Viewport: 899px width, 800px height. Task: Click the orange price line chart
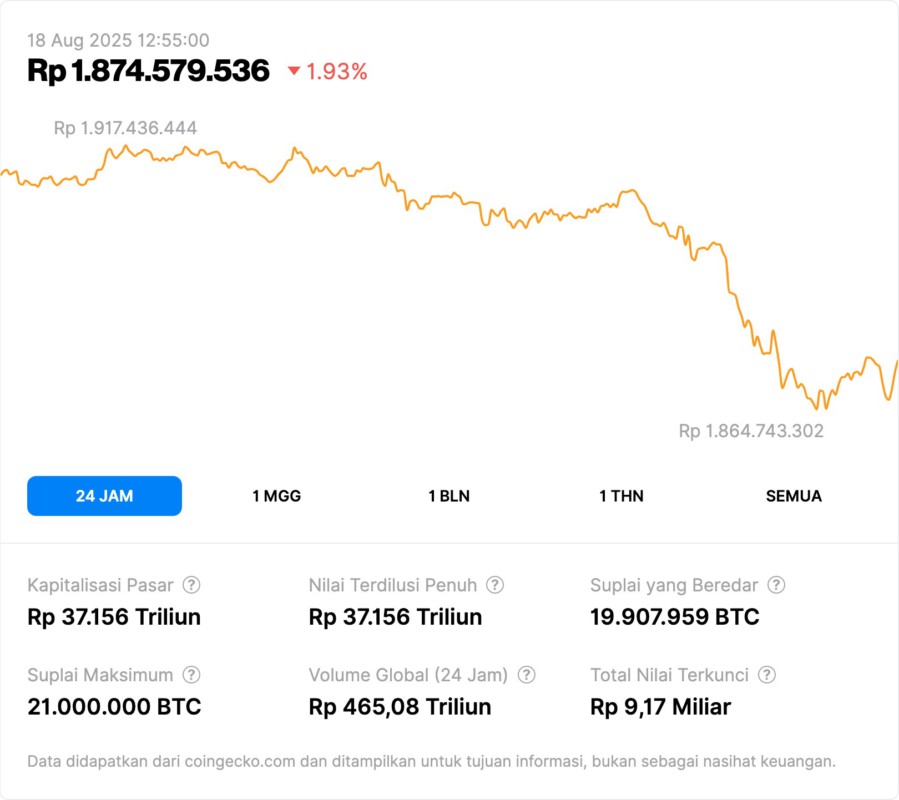pyautogui.click(x=450, y=206)
